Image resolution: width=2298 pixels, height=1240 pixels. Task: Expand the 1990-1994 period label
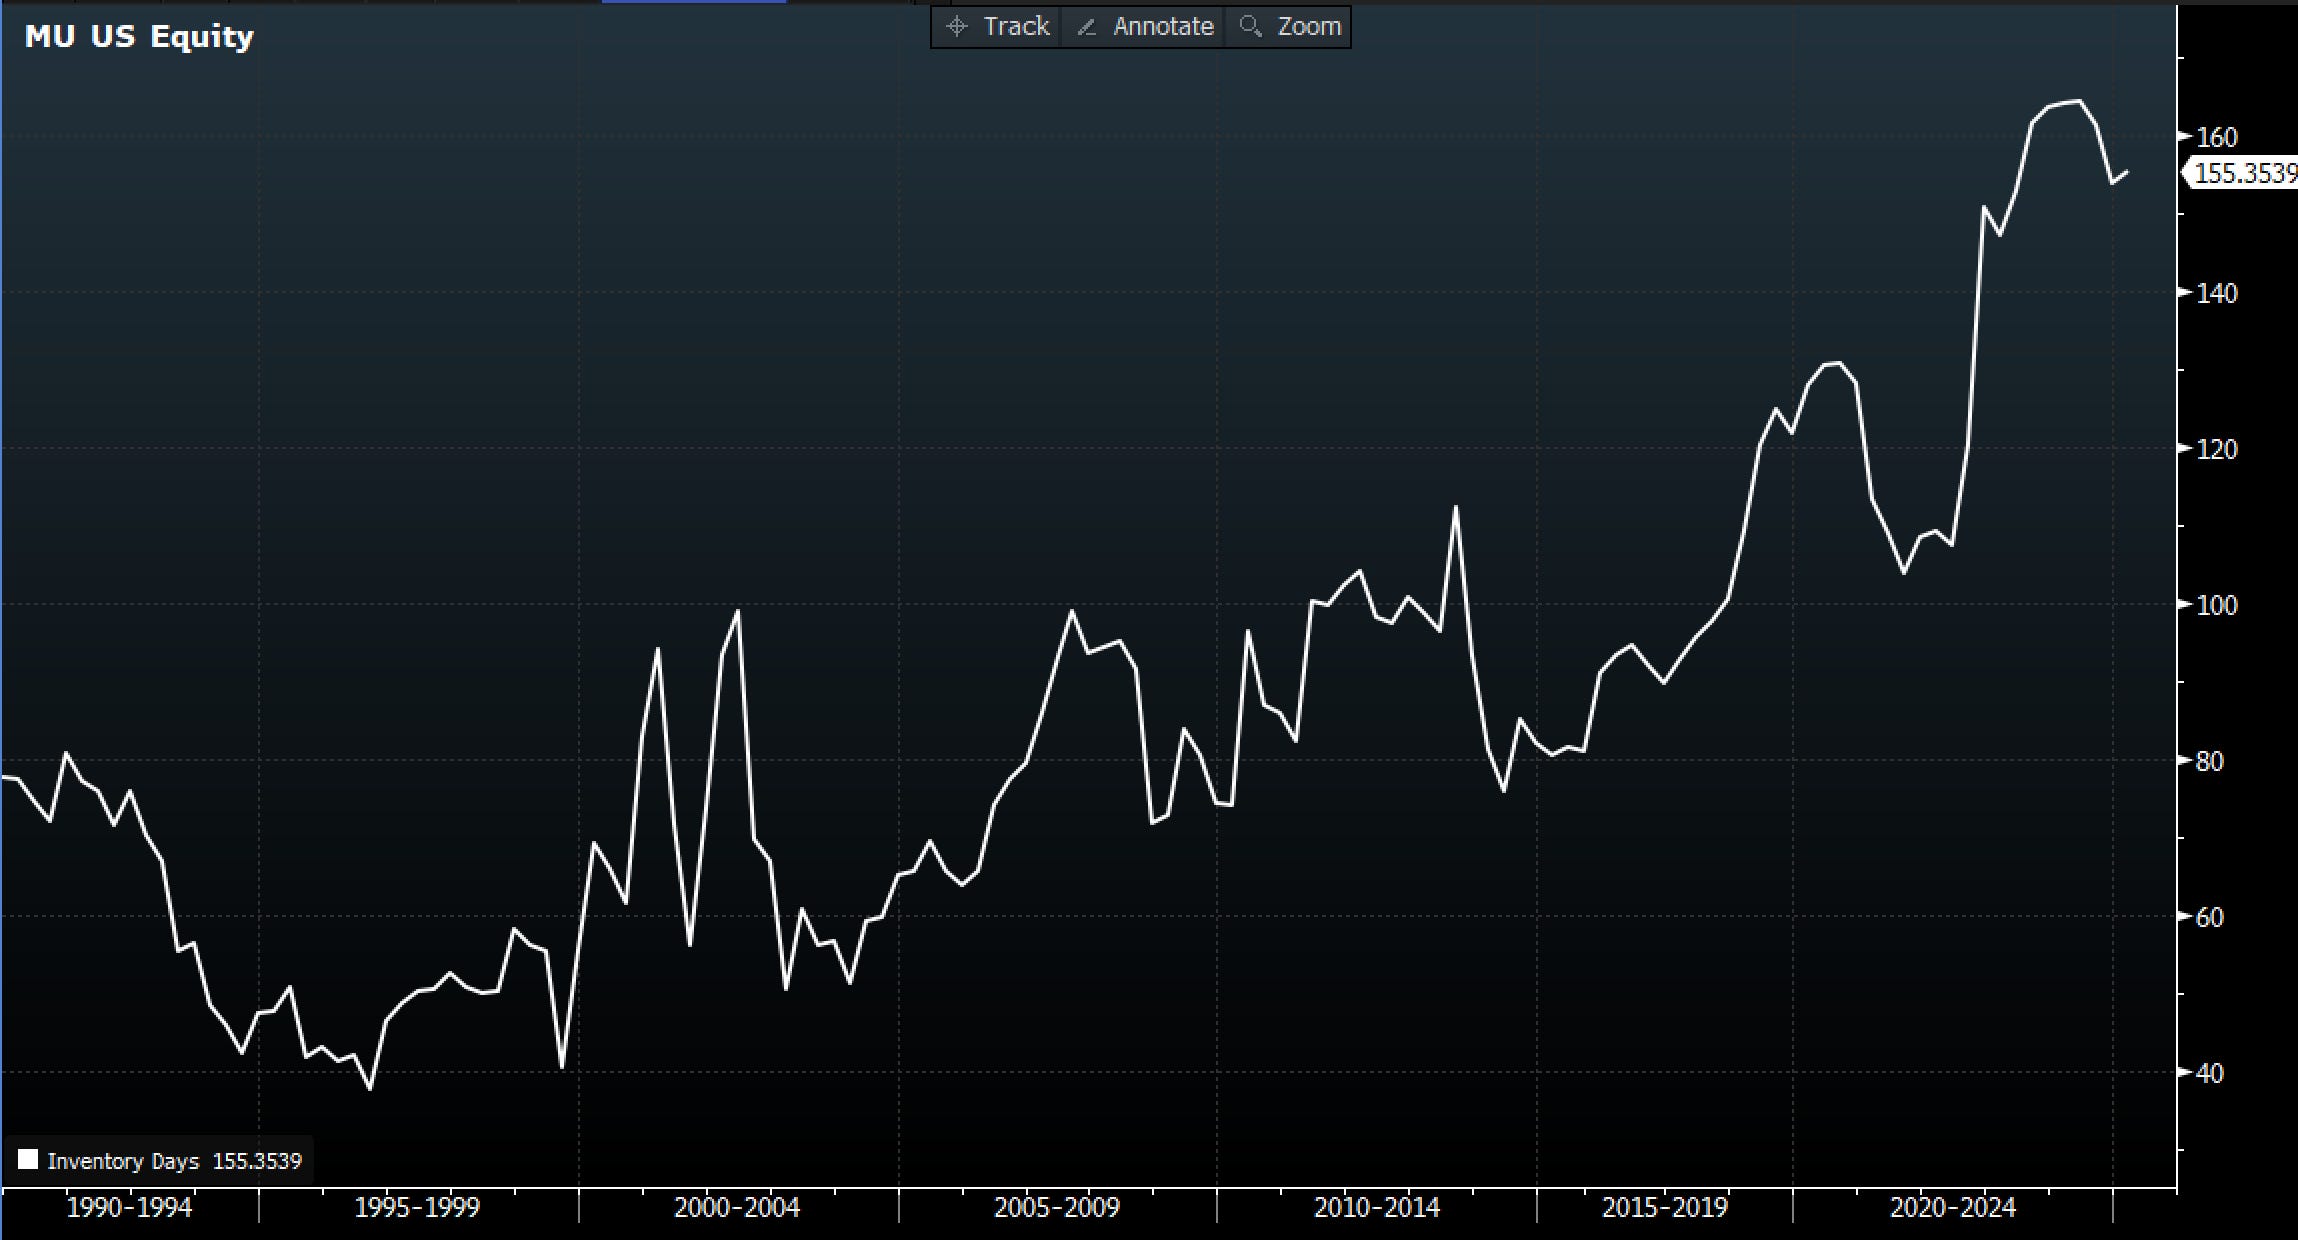point(130,1207)
